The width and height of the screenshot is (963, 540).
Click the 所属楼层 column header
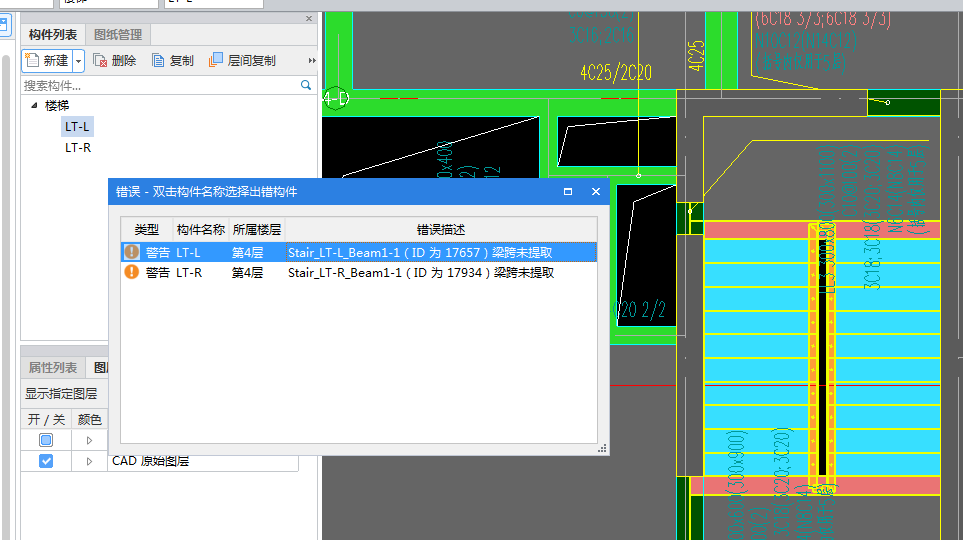257,230
